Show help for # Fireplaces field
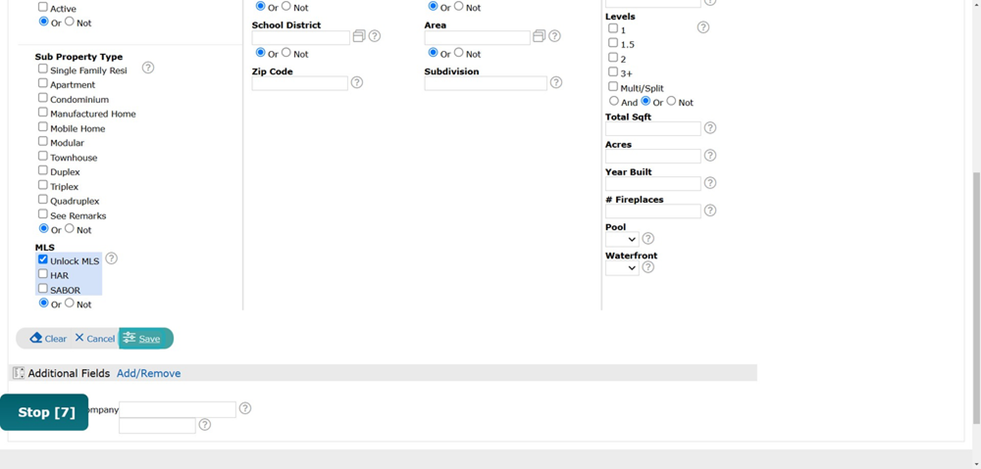The height and width of the screenshot is (469, 981). pyautogui.click(x=710, y=210)
